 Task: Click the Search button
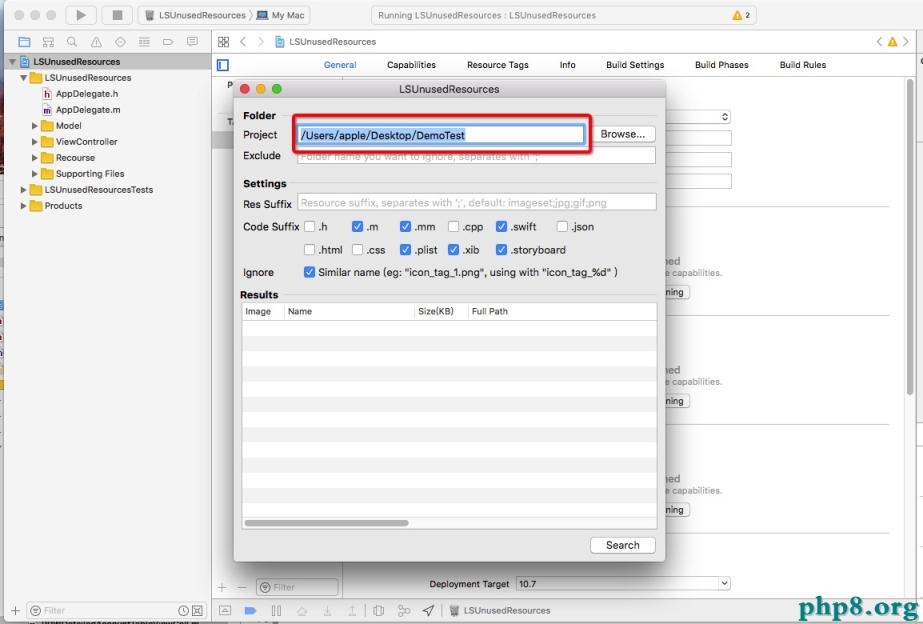(622, 545)
